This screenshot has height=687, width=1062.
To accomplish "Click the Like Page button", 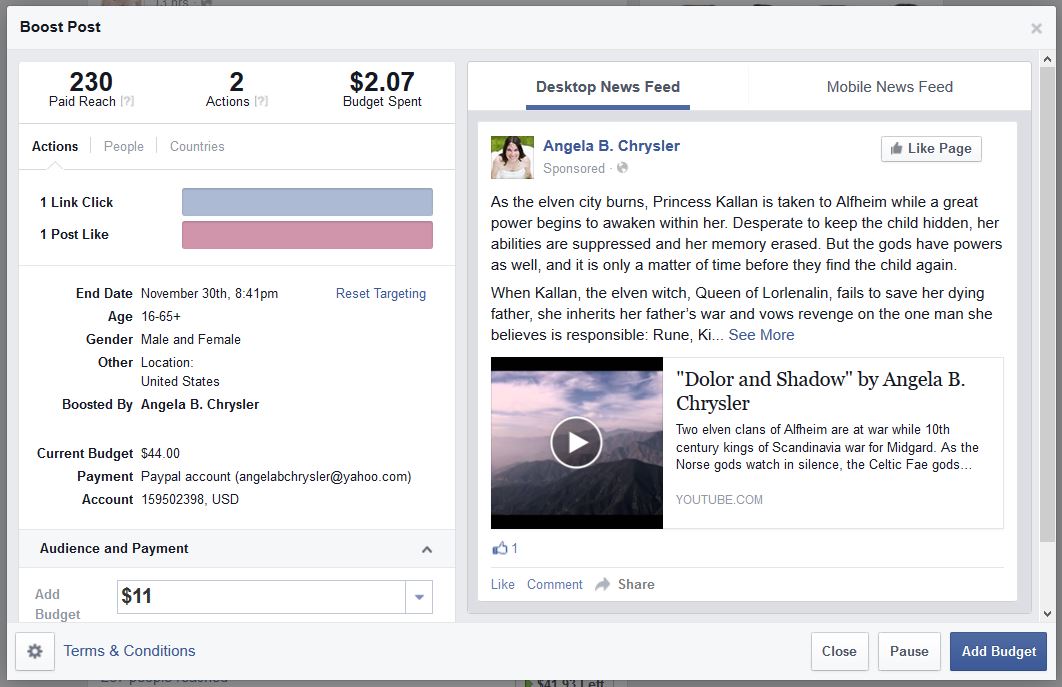I will click(x=931, y=148).
